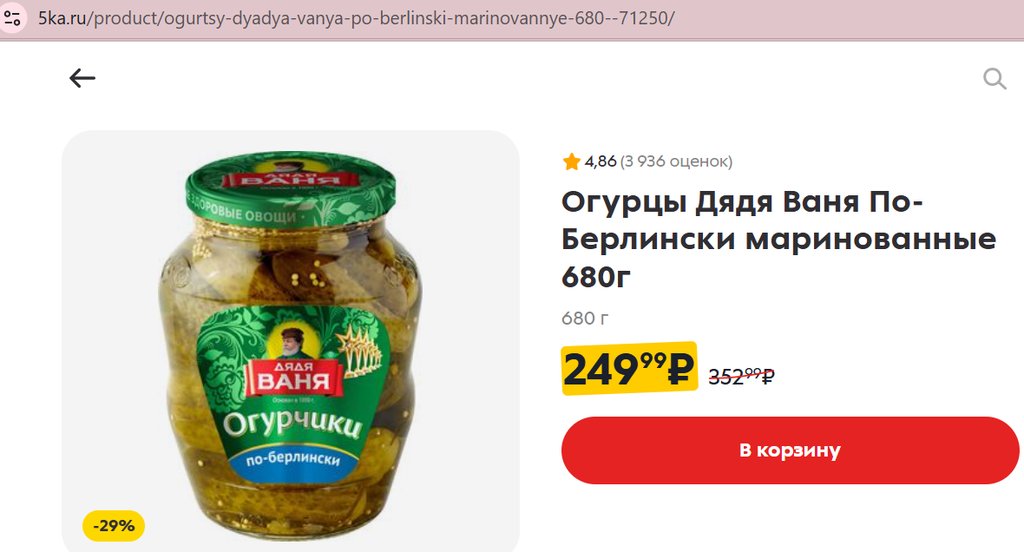Click the 680 г weight label
Screen dimensions: 1024x552
584,319
